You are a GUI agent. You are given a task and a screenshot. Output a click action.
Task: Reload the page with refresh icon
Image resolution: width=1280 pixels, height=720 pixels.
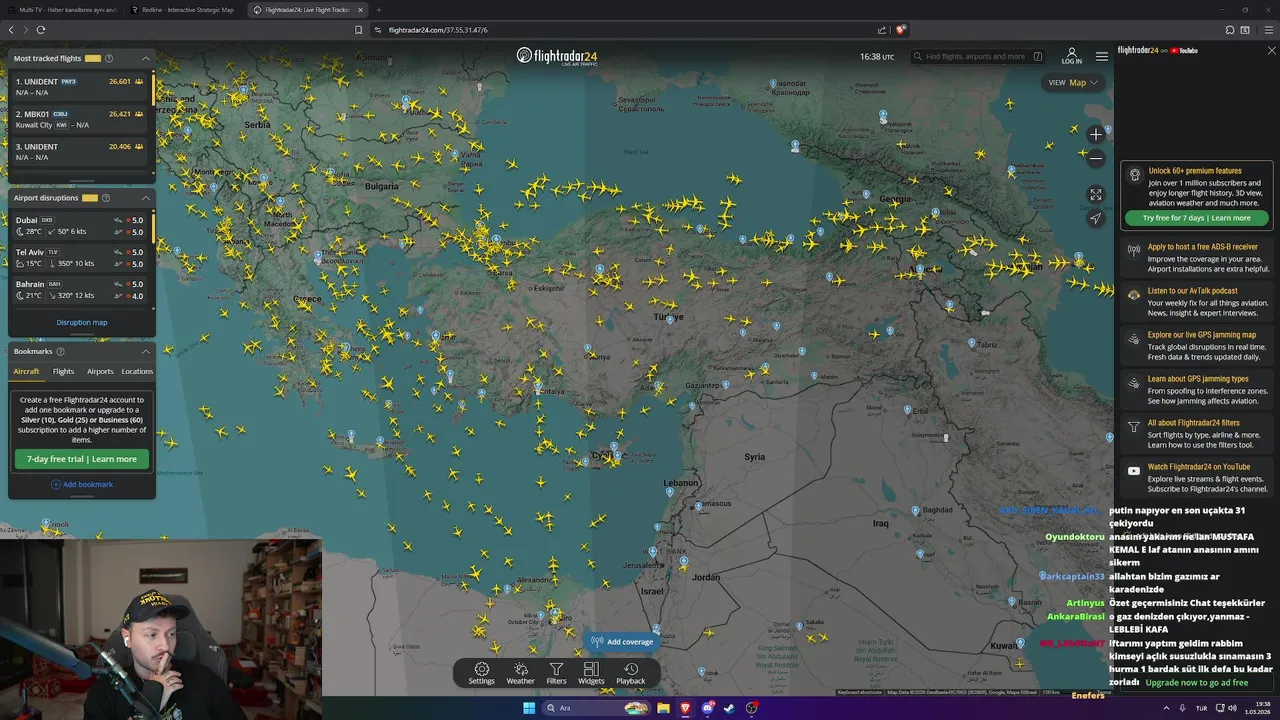[40, 30]
